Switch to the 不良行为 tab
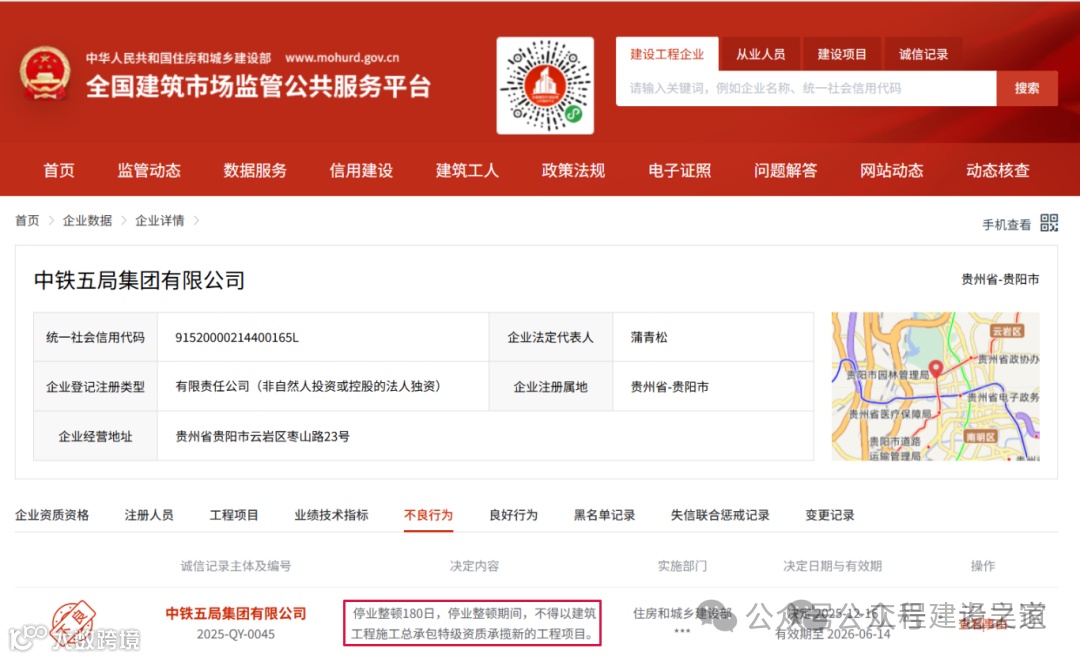The width and height of the screenshot is (1080, 659). 428,515
